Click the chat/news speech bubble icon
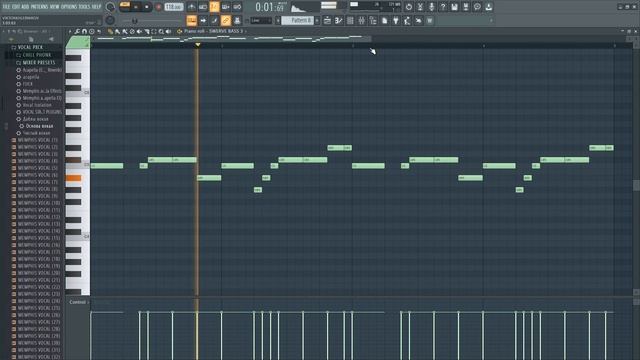The height and width of the screenshot is (360, 640). pos(477,7)
